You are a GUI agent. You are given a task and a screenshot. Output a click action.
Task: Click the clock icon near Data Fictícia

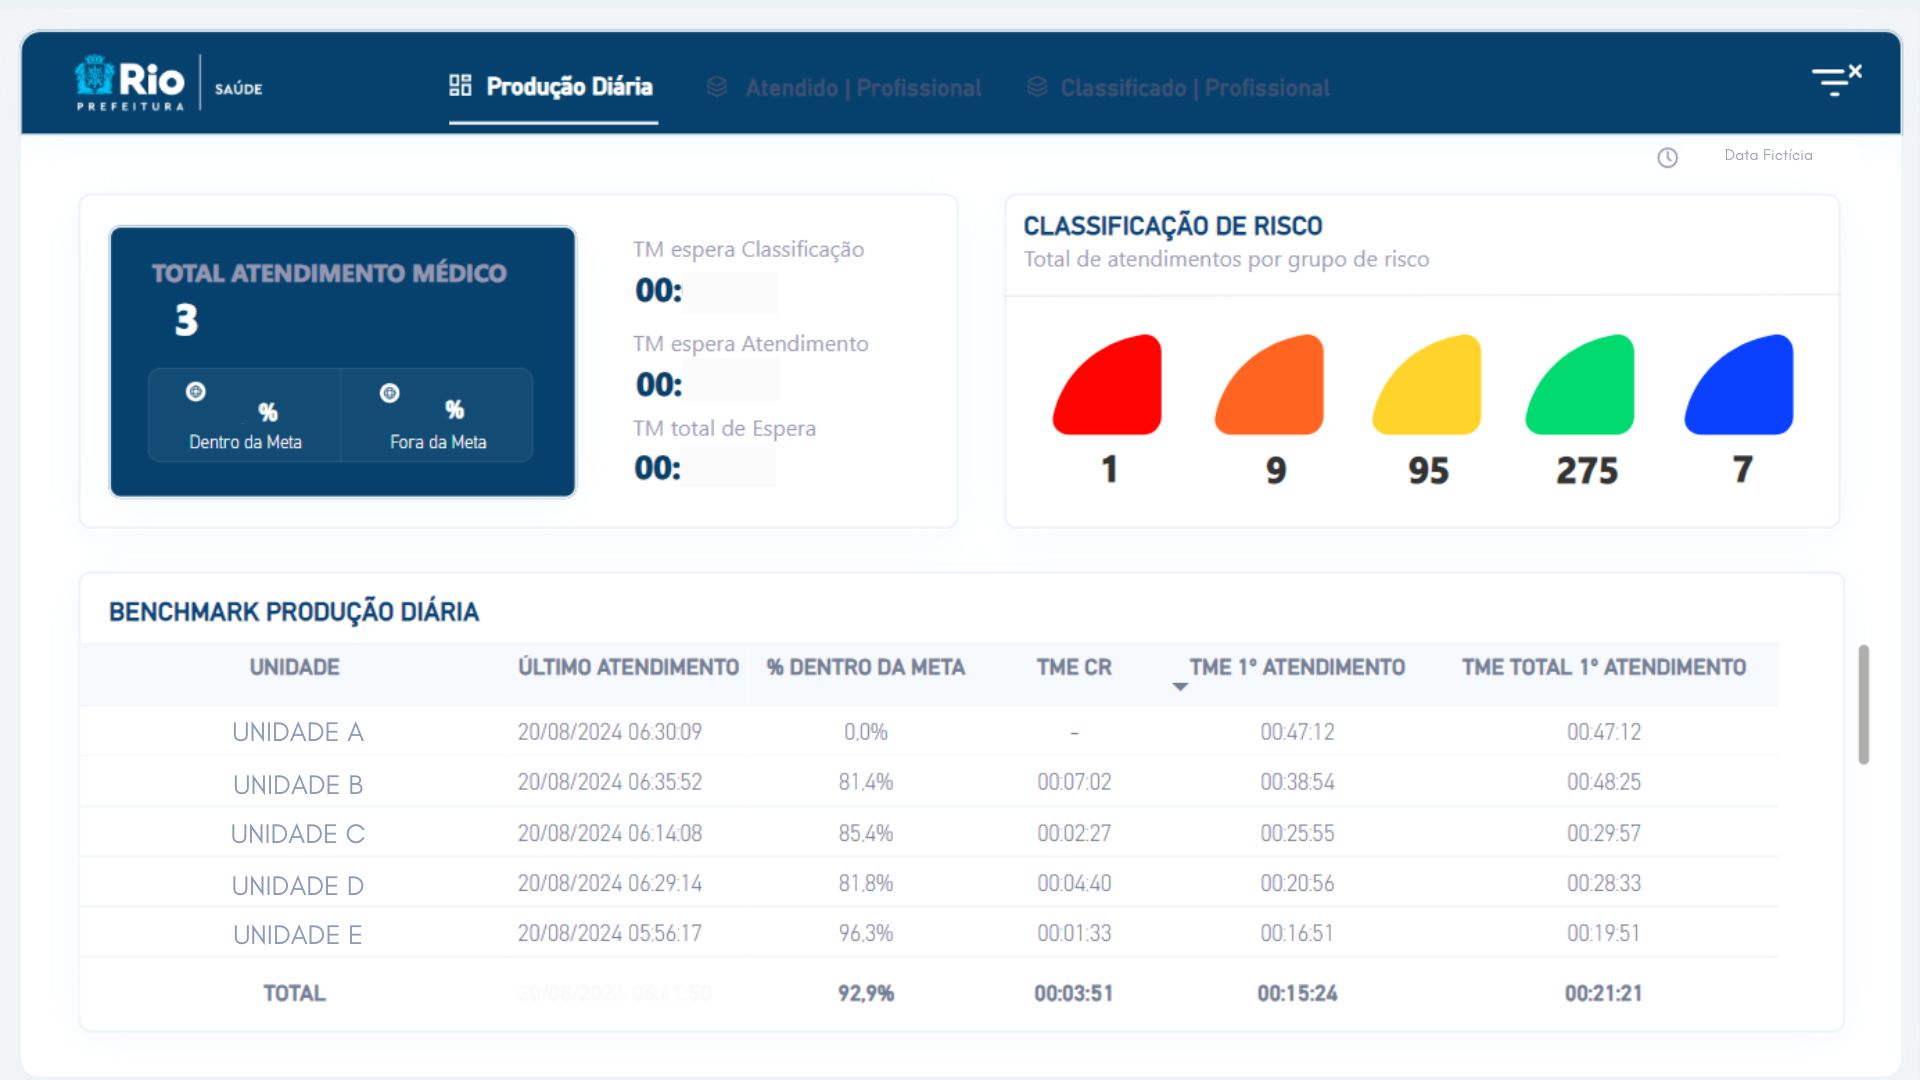coord(1667,158)
